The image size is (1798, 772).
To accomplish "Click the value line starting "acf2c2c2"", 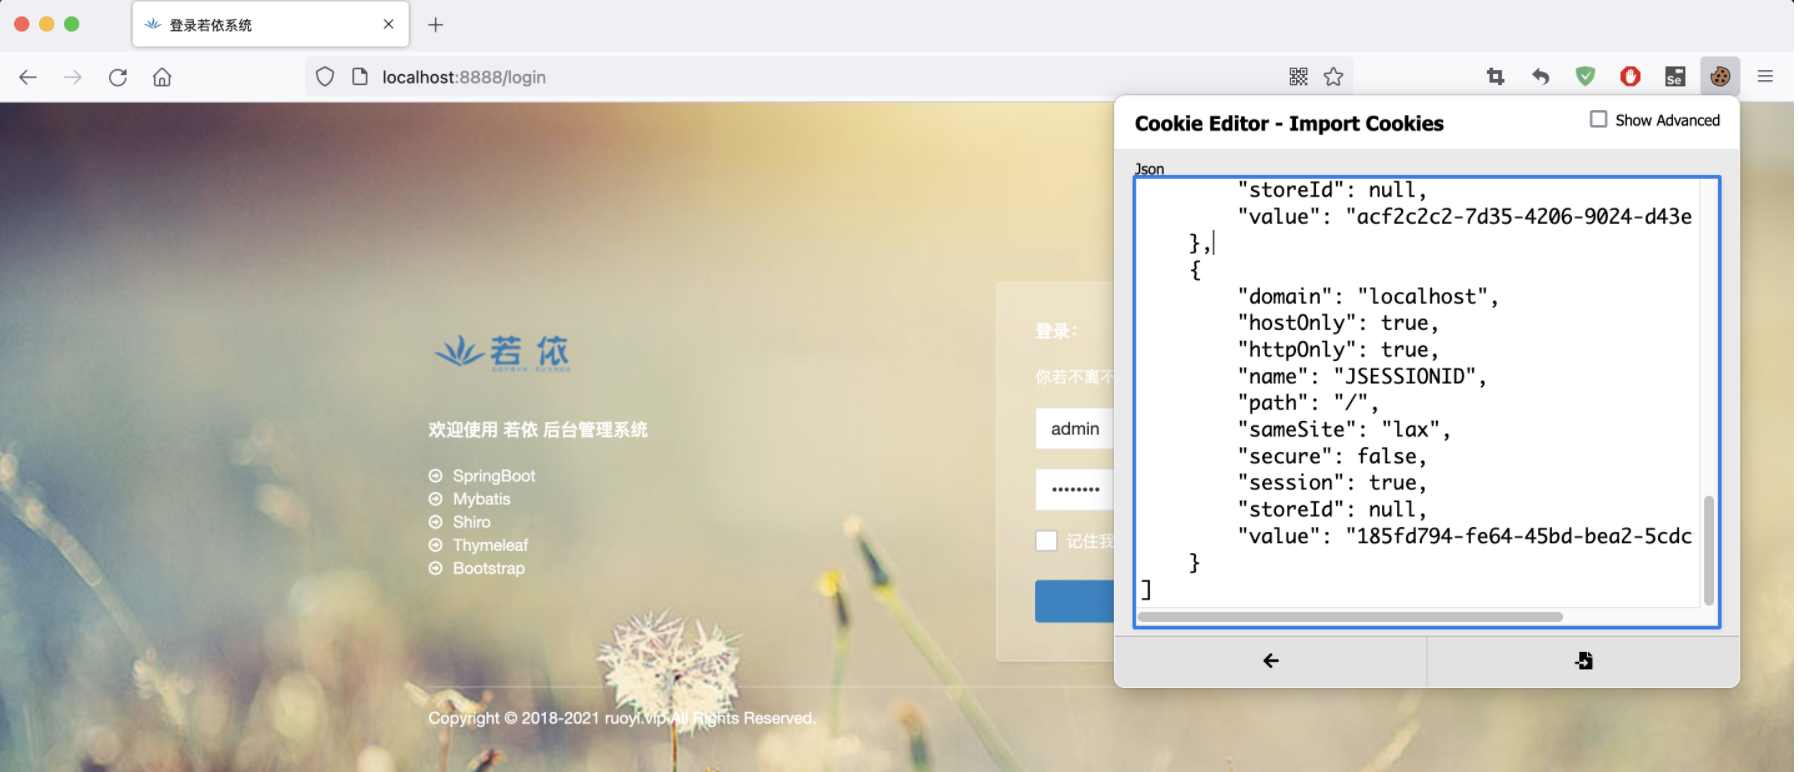I will click(1465, 216).
